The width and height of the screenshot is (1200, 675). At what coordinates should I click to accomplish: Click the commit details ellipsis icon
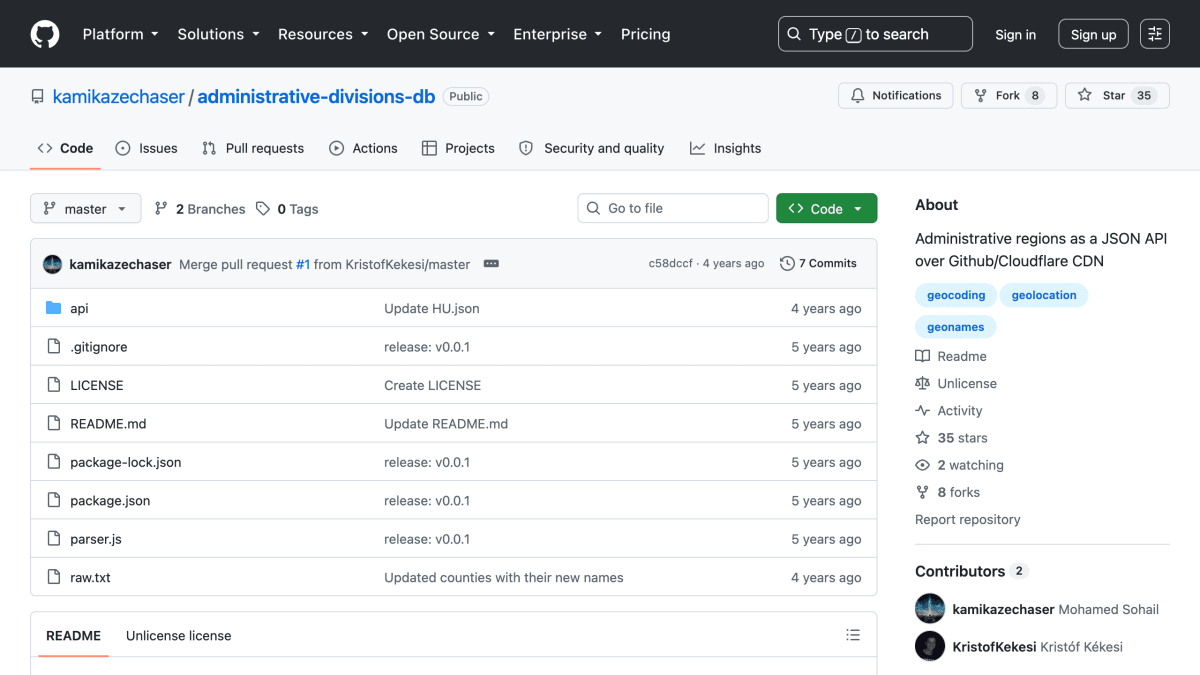491,264
